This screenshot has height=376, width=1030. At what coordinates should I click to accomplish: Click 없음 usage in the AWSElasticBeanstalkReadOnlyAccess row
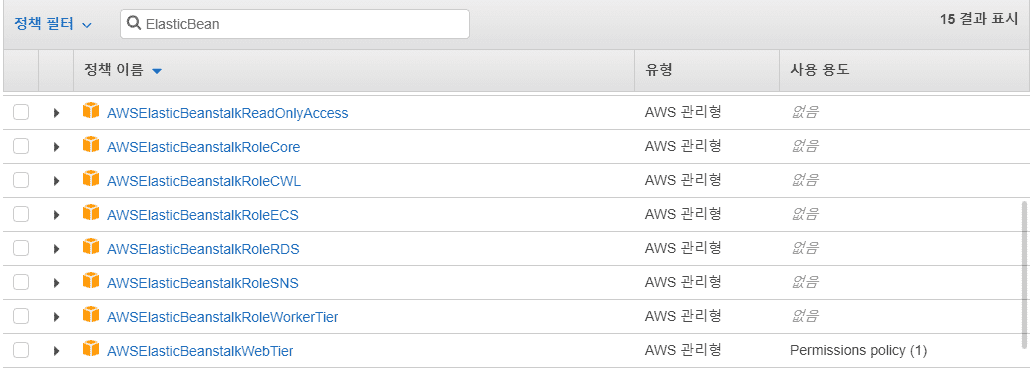pos(805,112)
